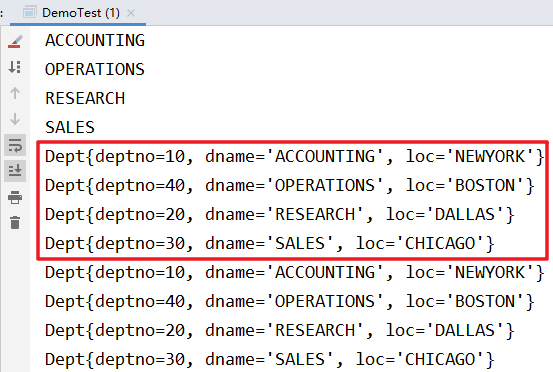Click the standalone OPERATIONS output line

tap(95, 69)
